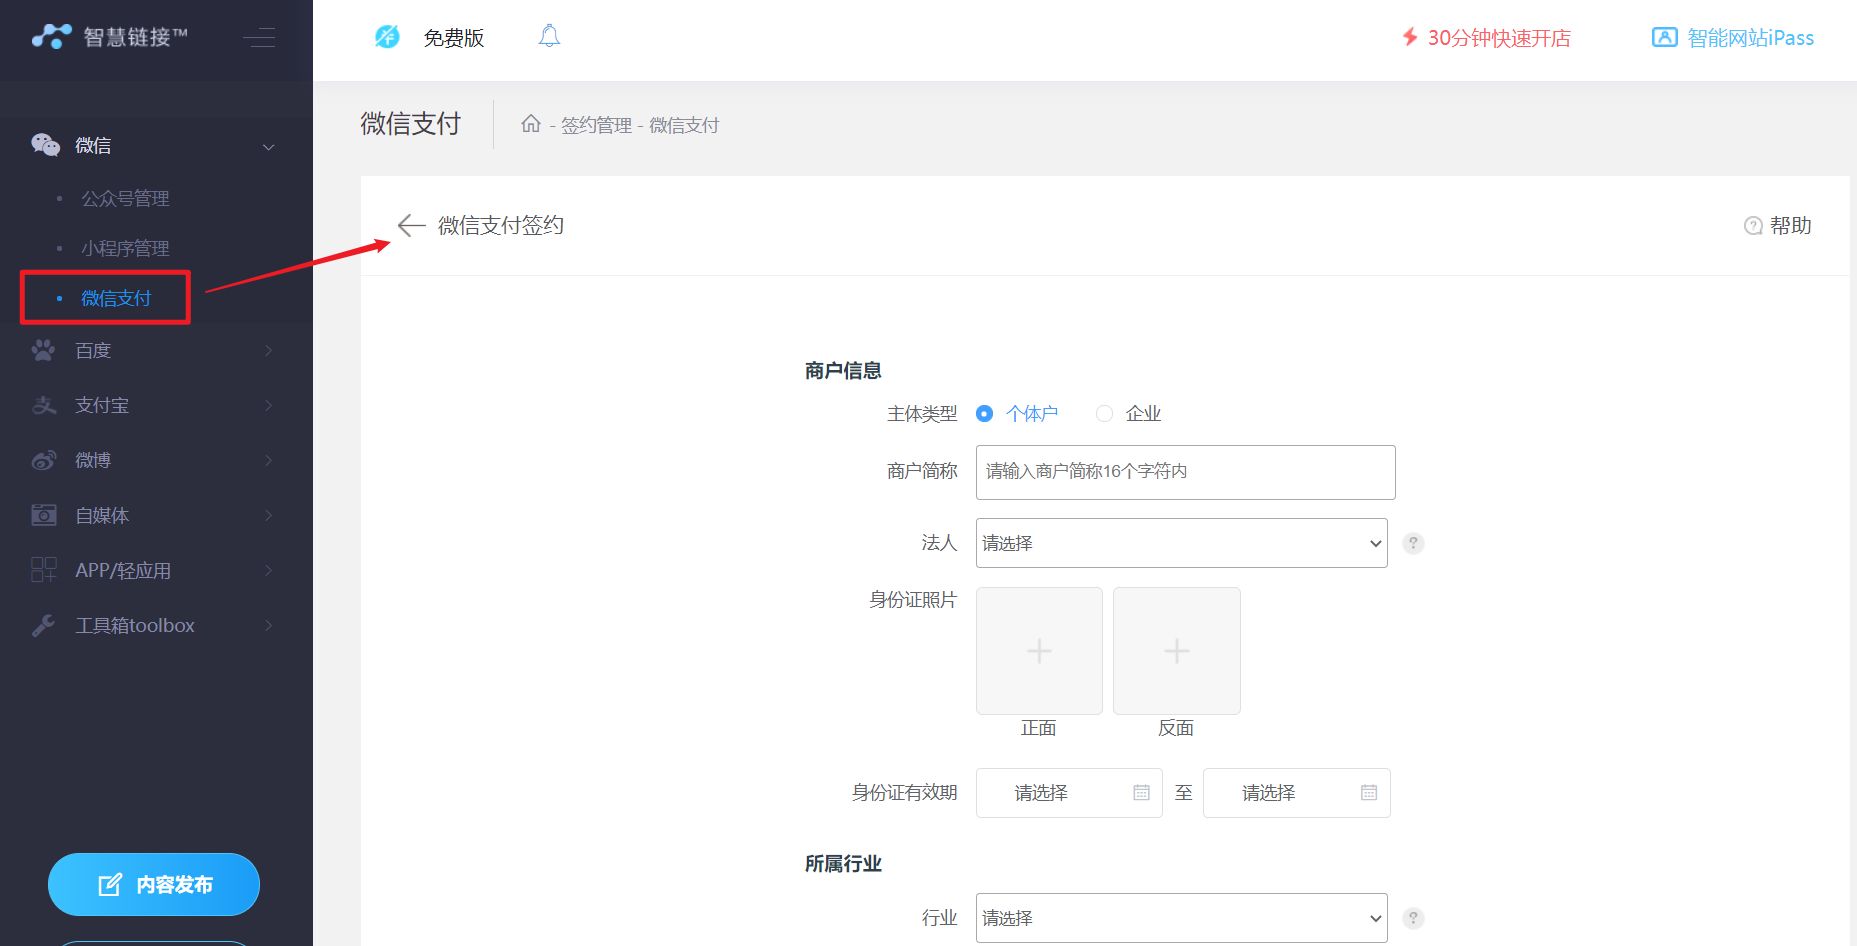The image size is (1857, 946).
Task: Expand the 微博 menu chevron
Action: pos(268,460)
